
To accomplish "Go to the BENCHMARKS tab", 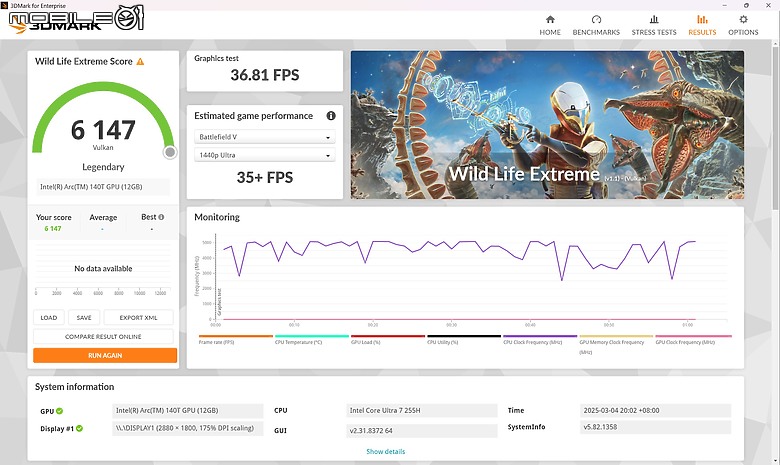I will 596,25.
